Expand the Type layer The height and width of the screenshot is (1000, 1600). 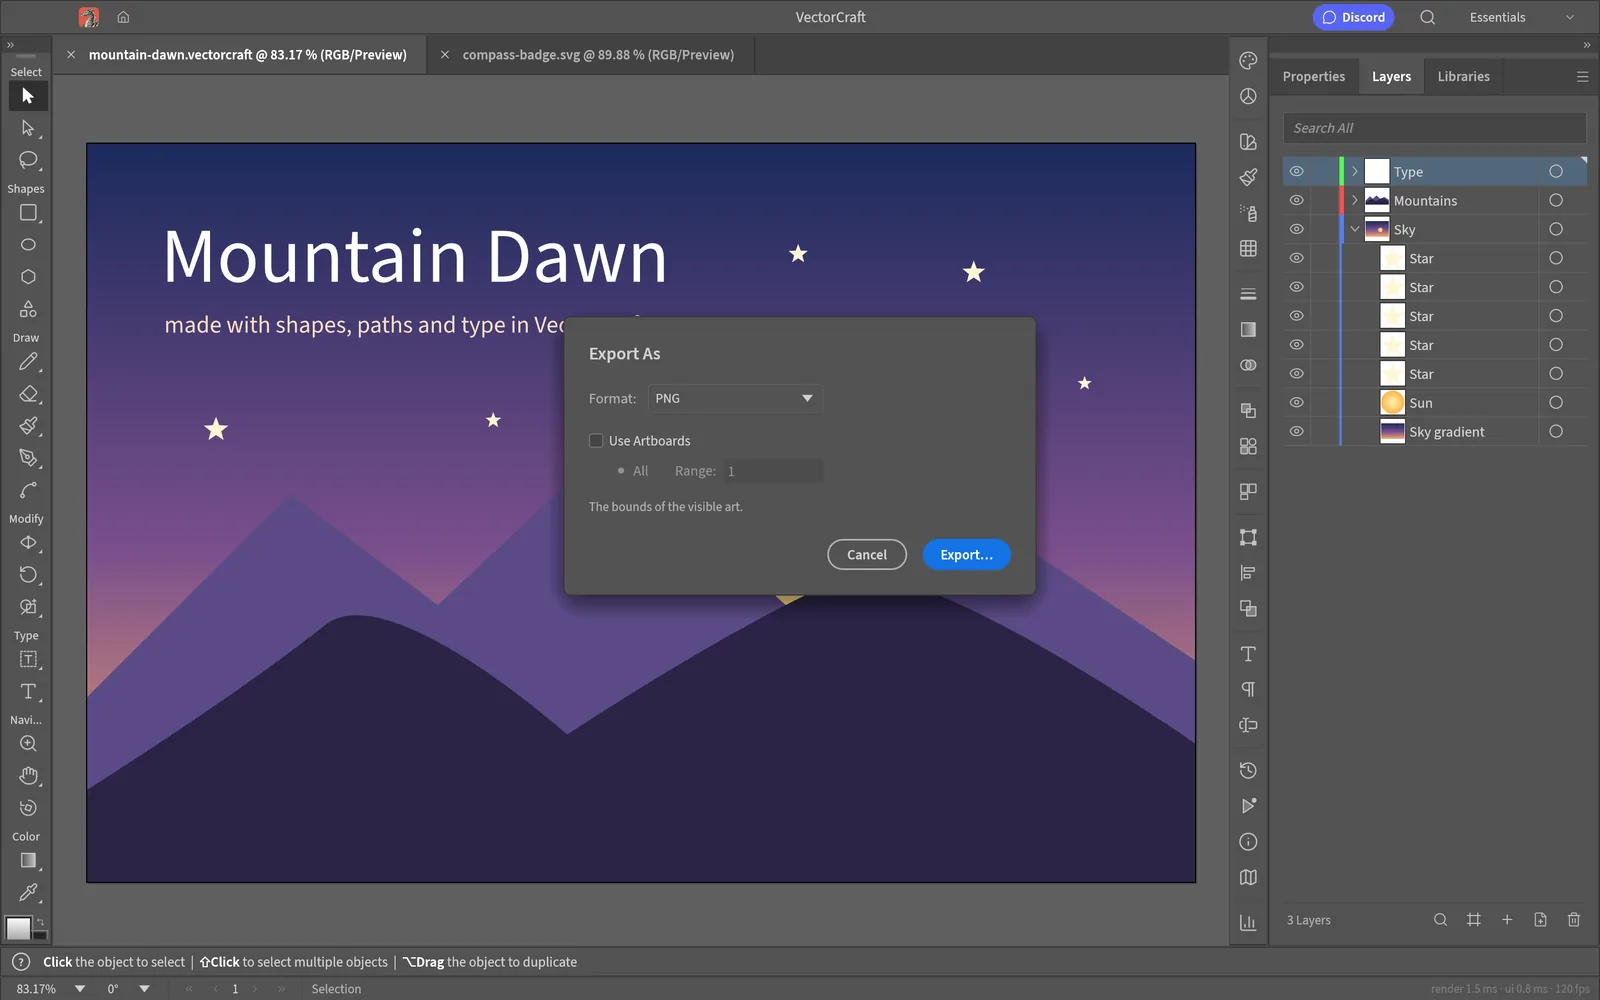coord(1355,172)
